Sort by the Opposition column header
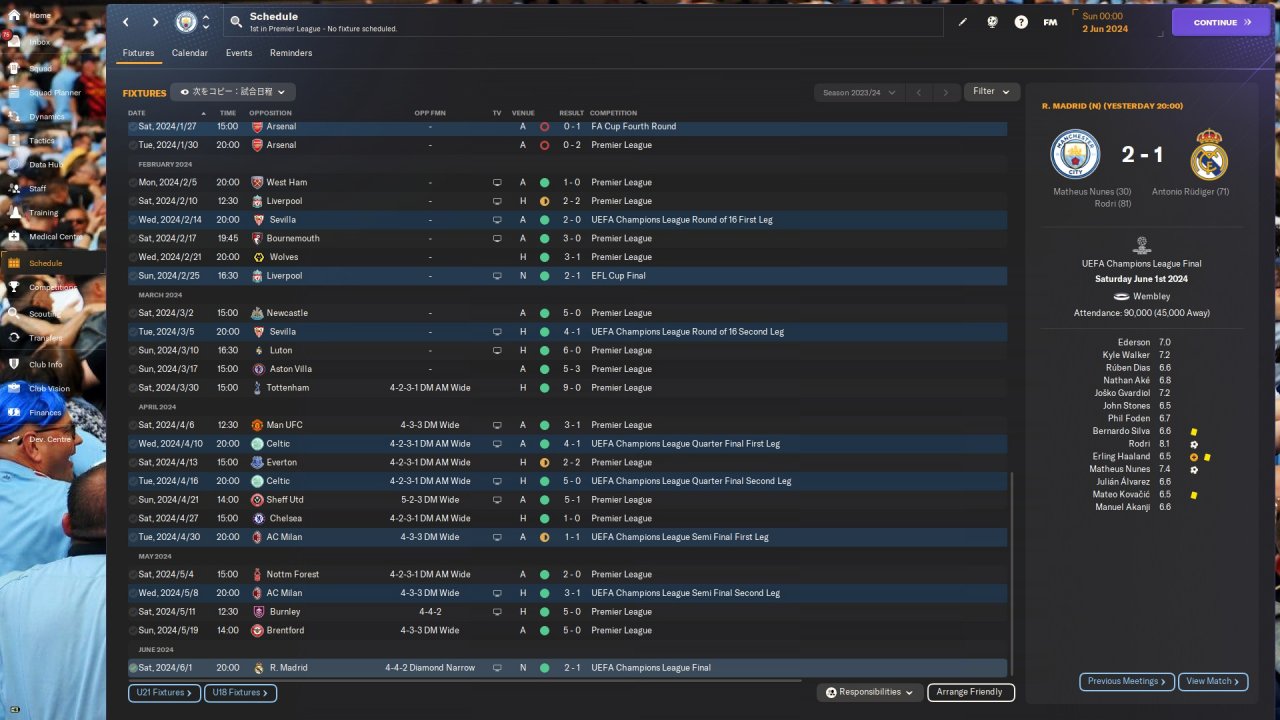 pos(271,113)
